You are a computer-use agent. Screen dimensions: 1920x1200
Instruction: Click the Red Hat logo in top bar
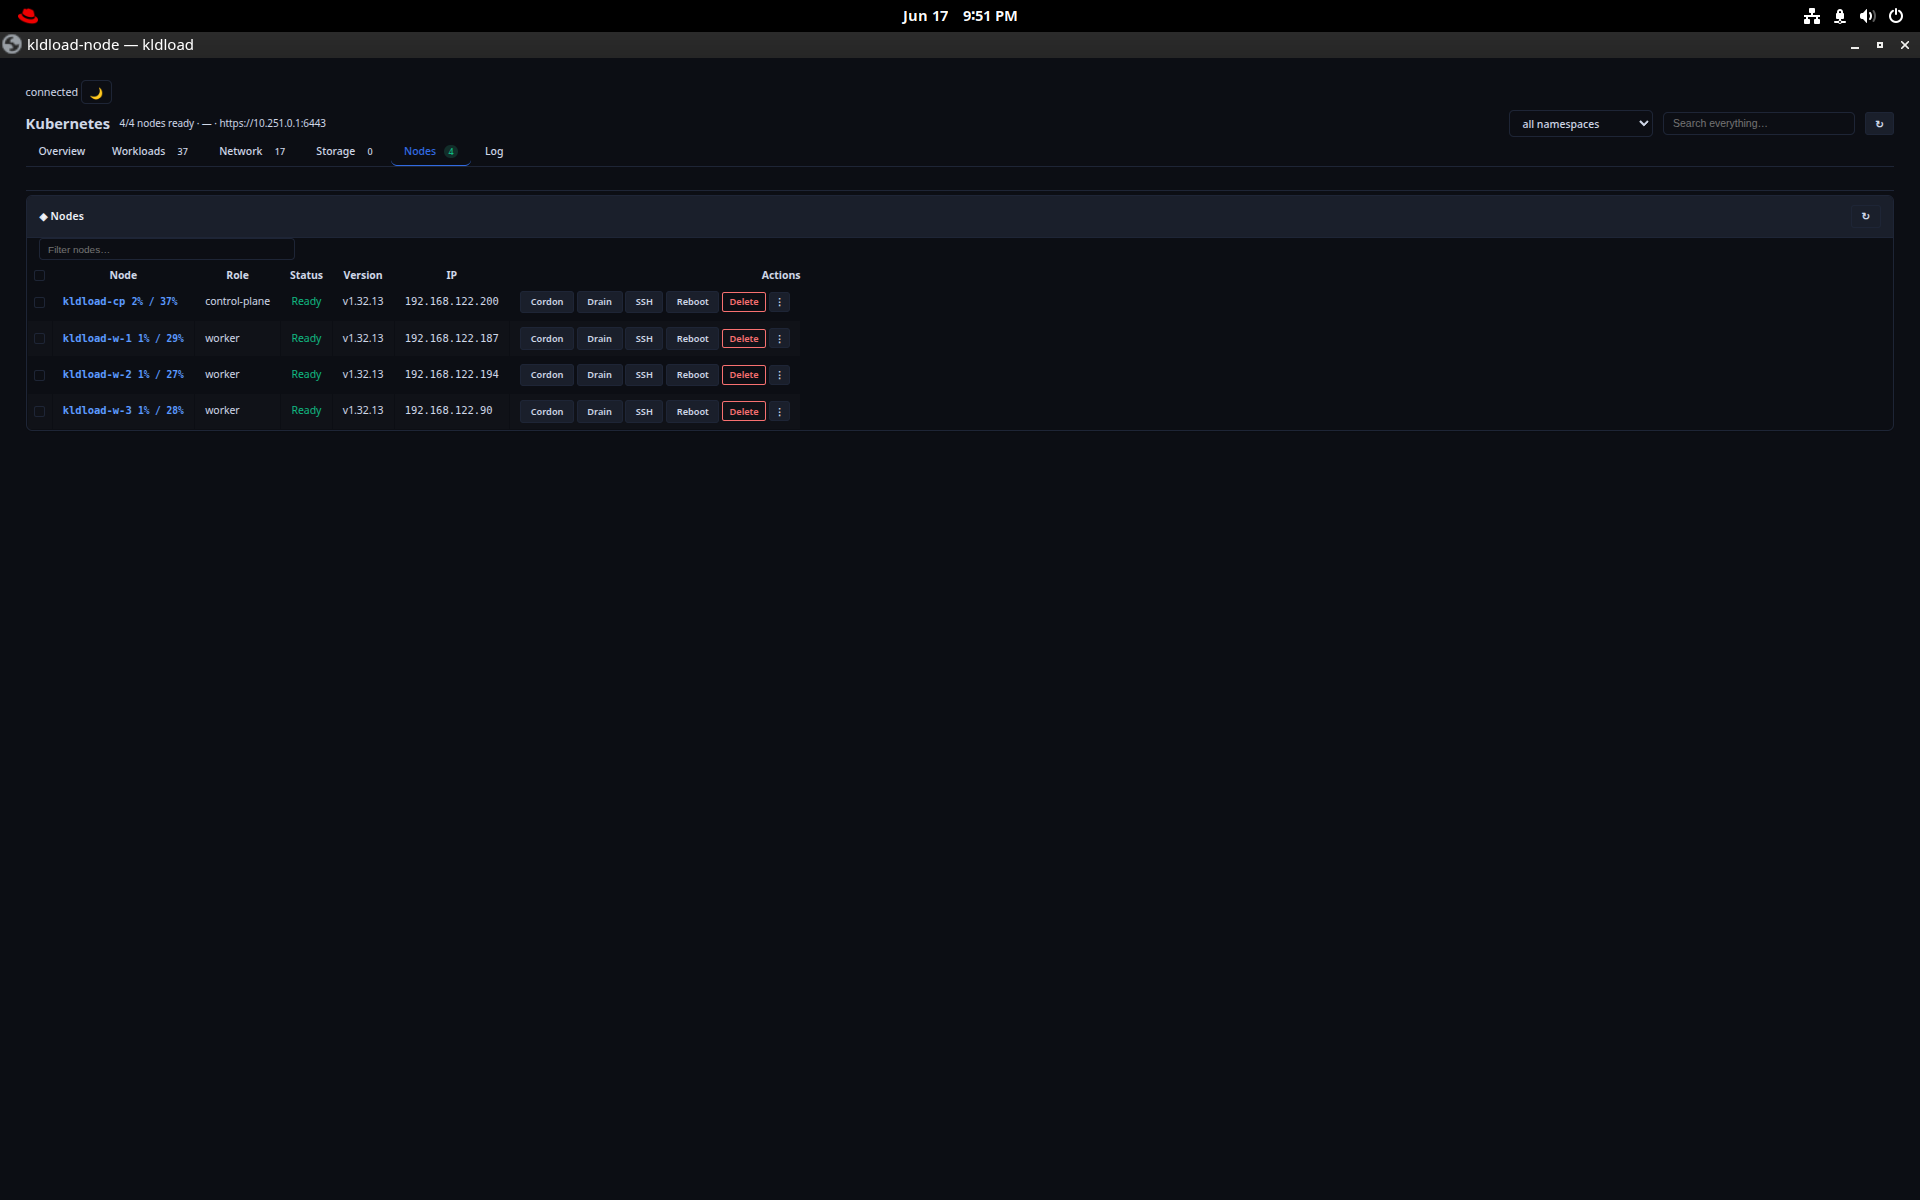(x=28, y=16)
